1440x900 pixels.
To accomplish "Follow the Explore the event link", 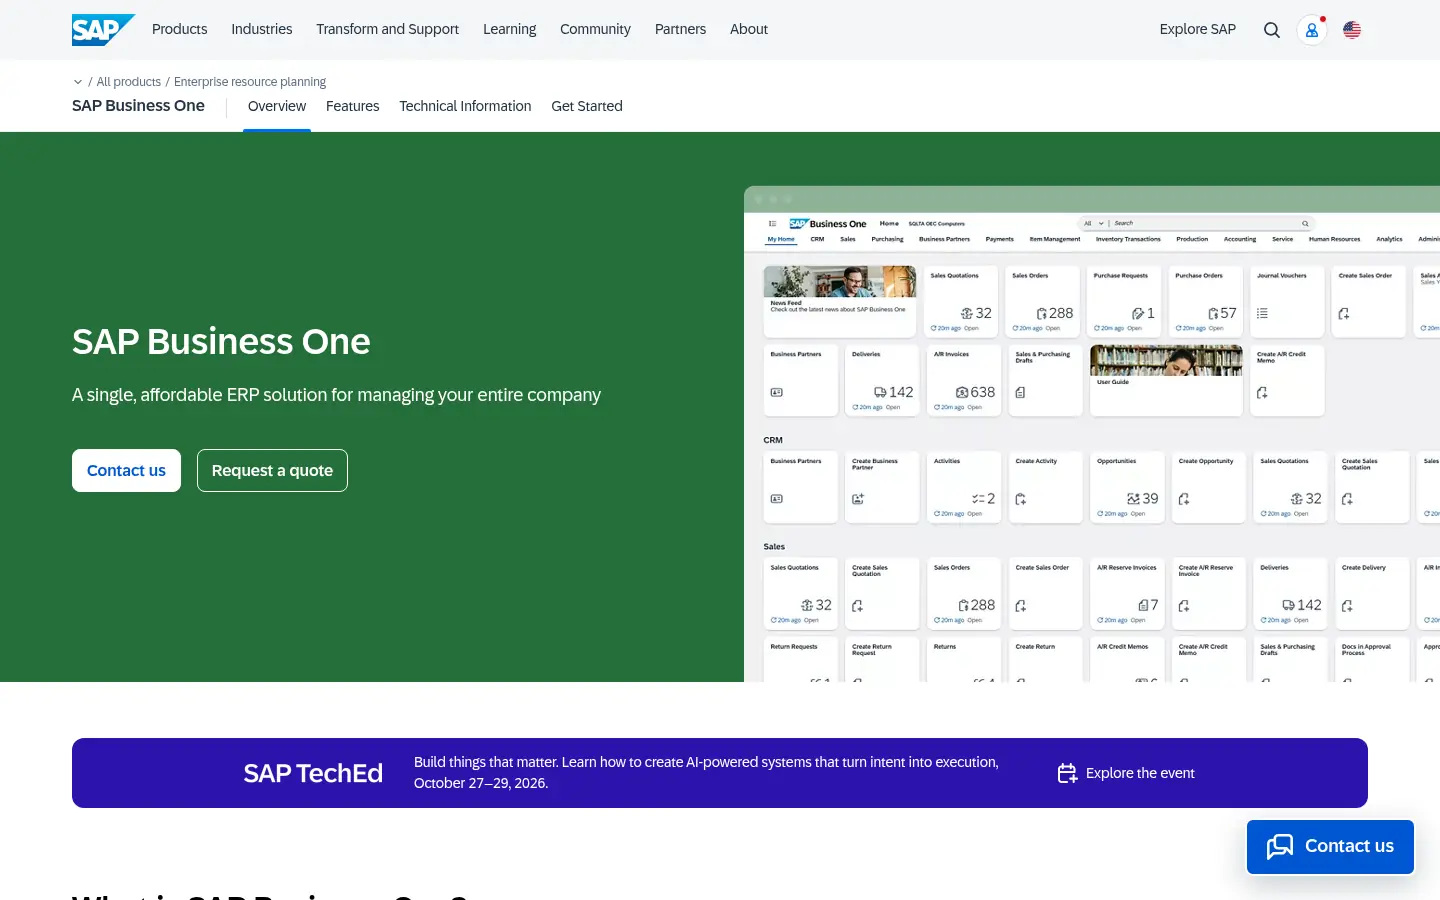I will [1126, 773].
